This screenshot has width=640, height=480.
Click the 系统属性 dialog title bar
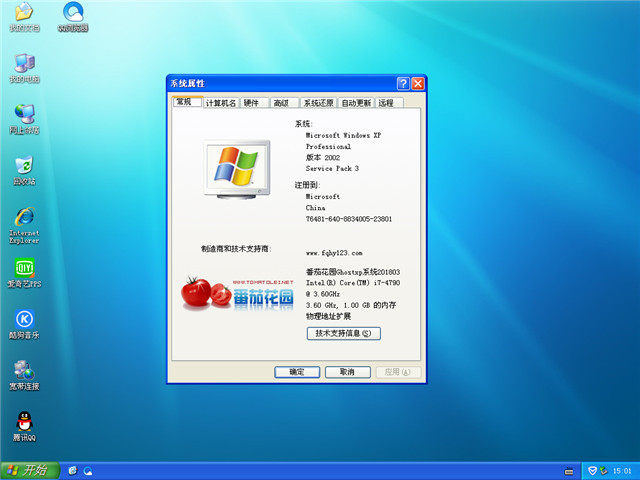pos(282,84)
